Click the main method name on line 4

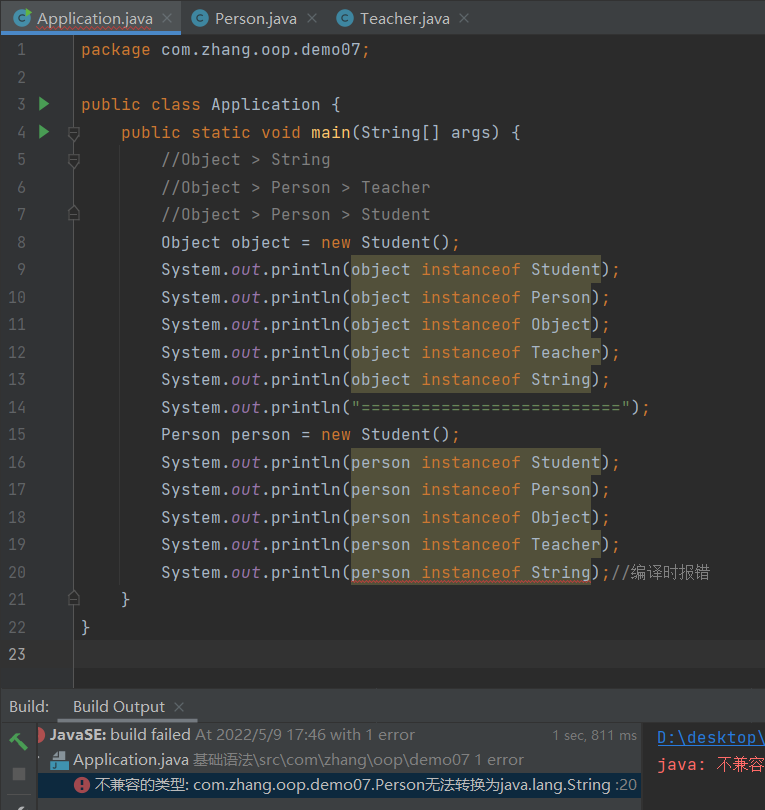[x=331, y=132]
